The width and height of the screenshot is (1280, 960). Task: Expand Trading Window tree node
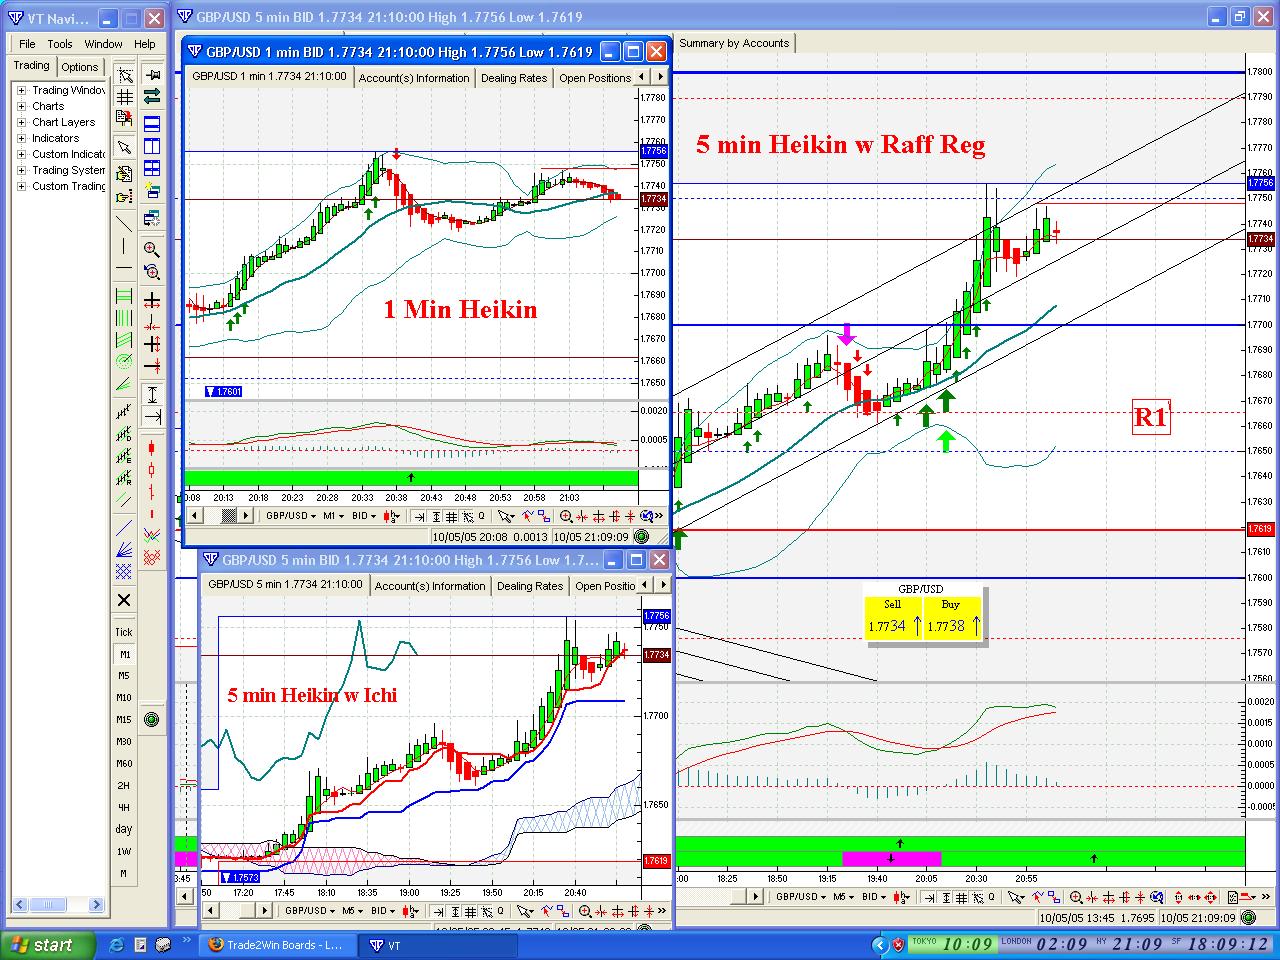tap(21, 90)
